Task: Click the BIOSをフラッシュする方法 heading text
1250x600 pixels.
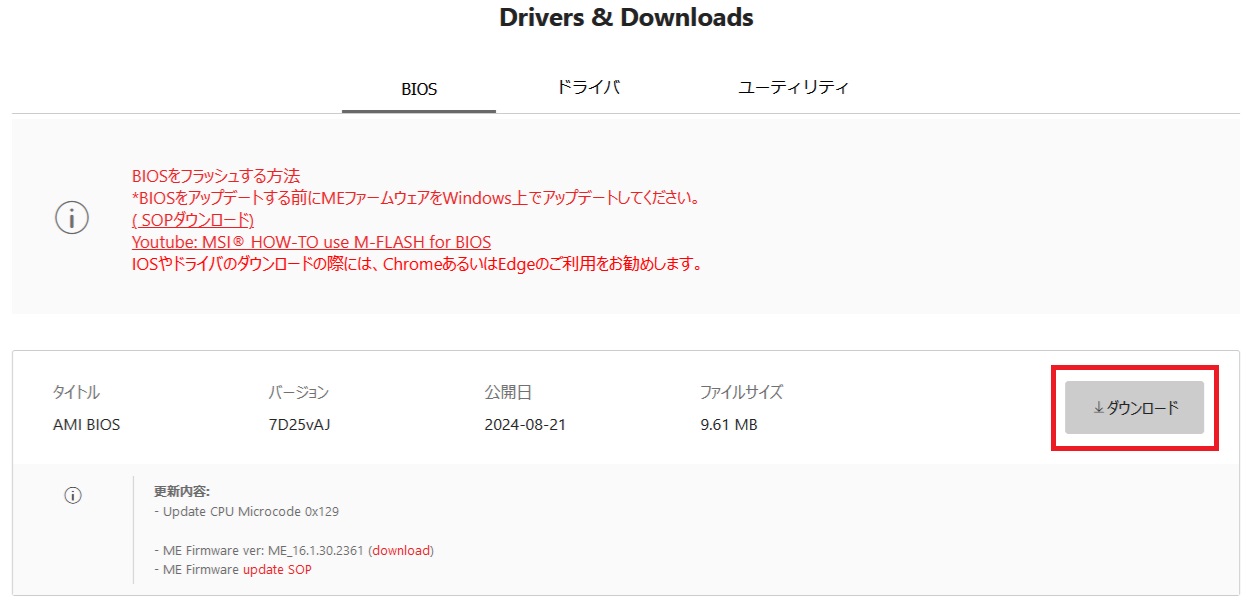Action: pos(216,176)
